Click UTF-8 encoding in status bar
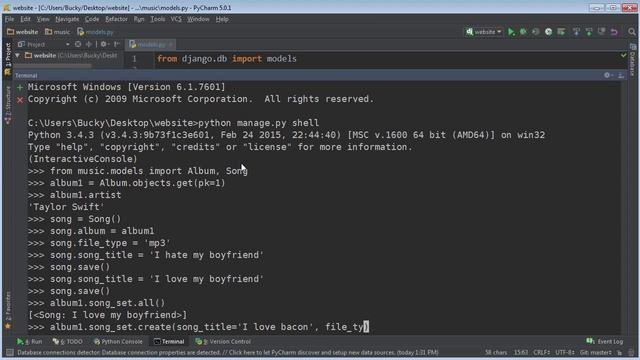The width and height of the screenshot is (640, 360). click(x=565, y=352)
